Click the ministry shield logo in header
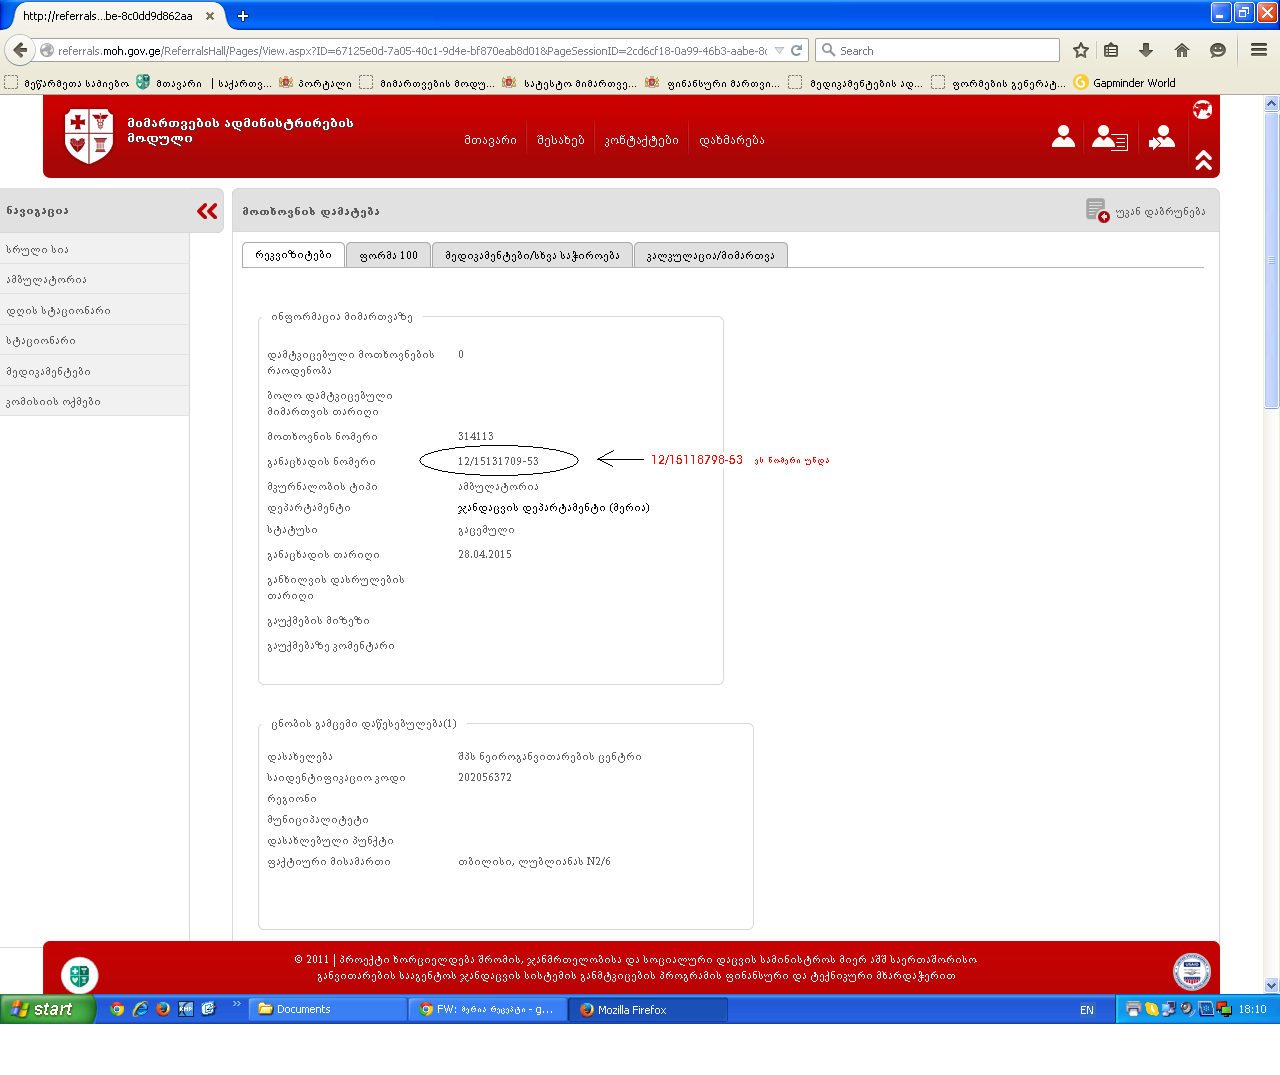 point(88,136)
